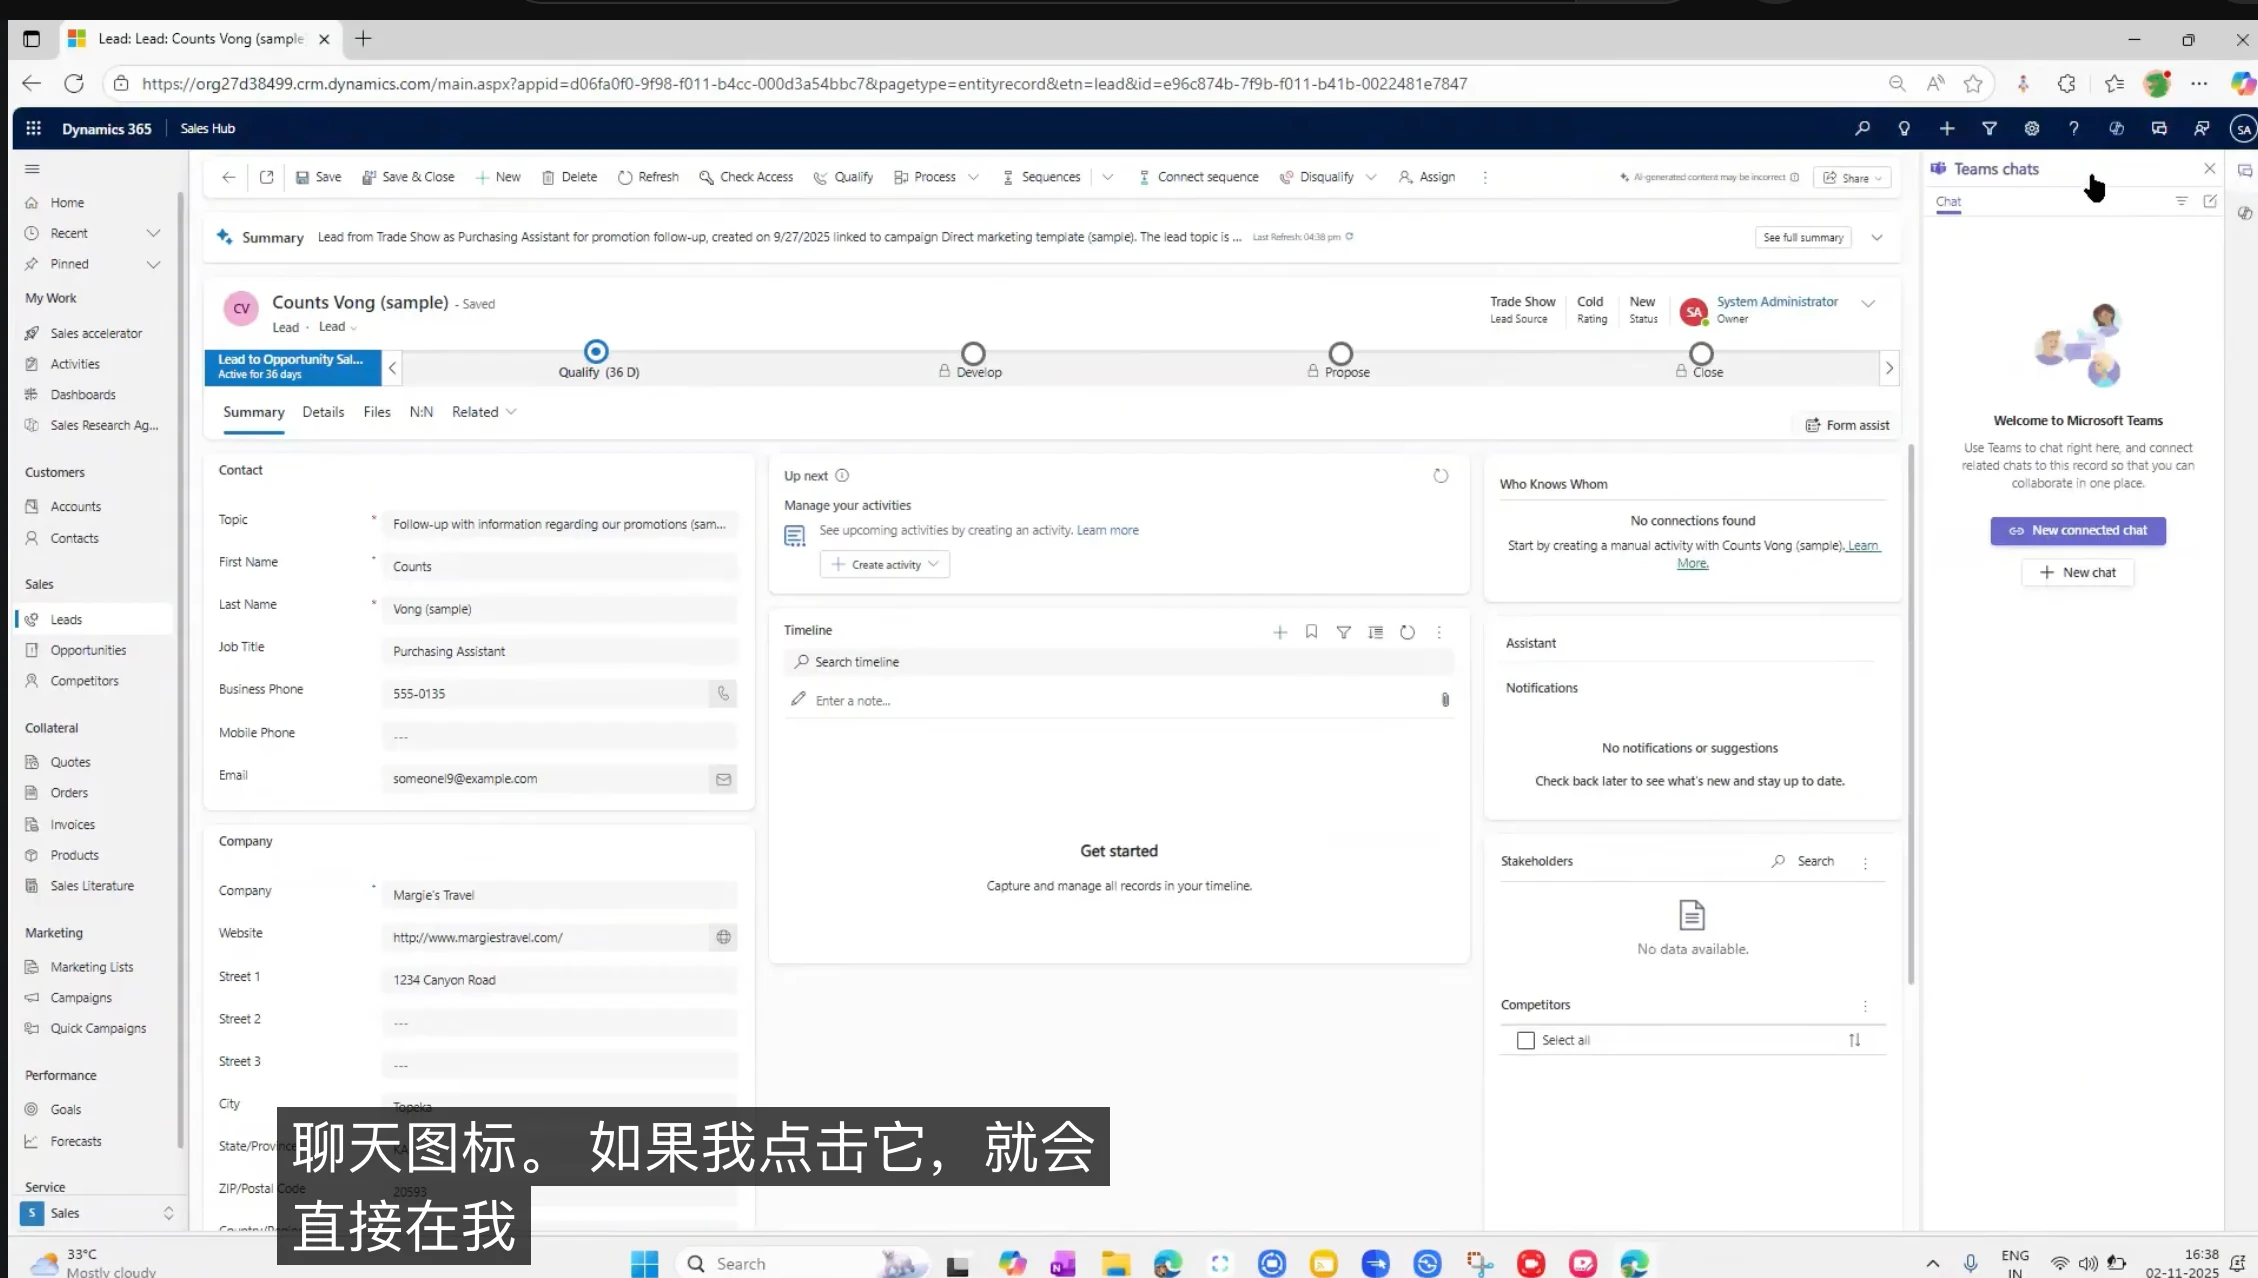Open the timeline filter icon
Screen dimensions: 2258x1278
click(1344, 632)
